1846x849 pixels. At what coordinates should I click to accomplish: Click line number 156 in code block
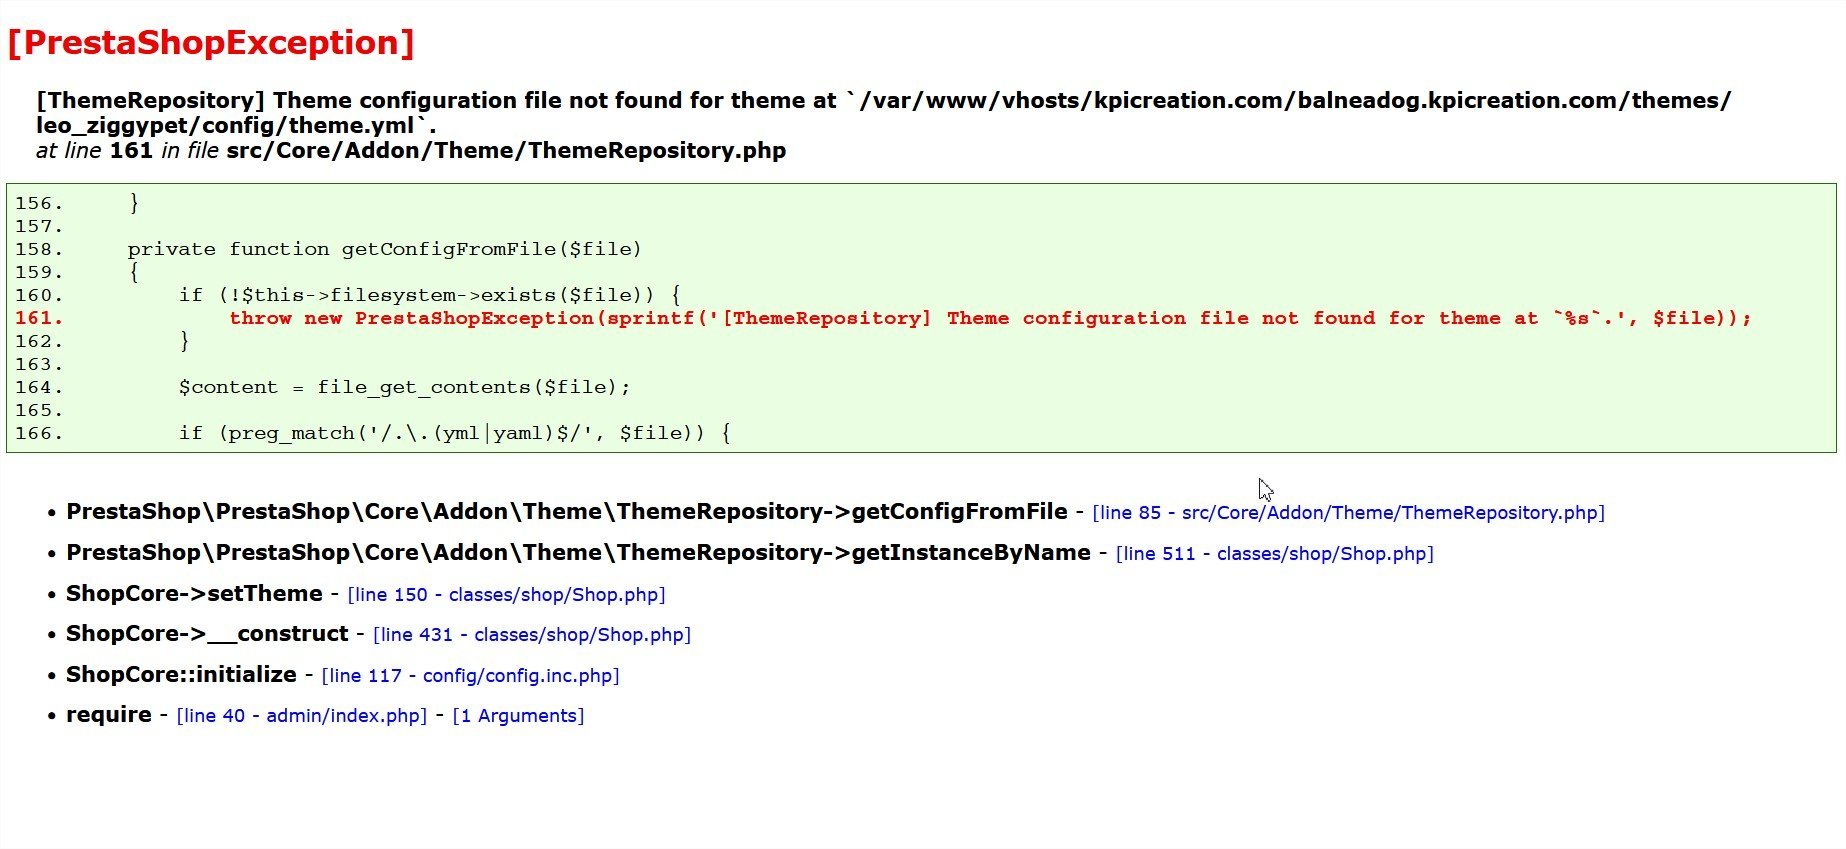39,203
